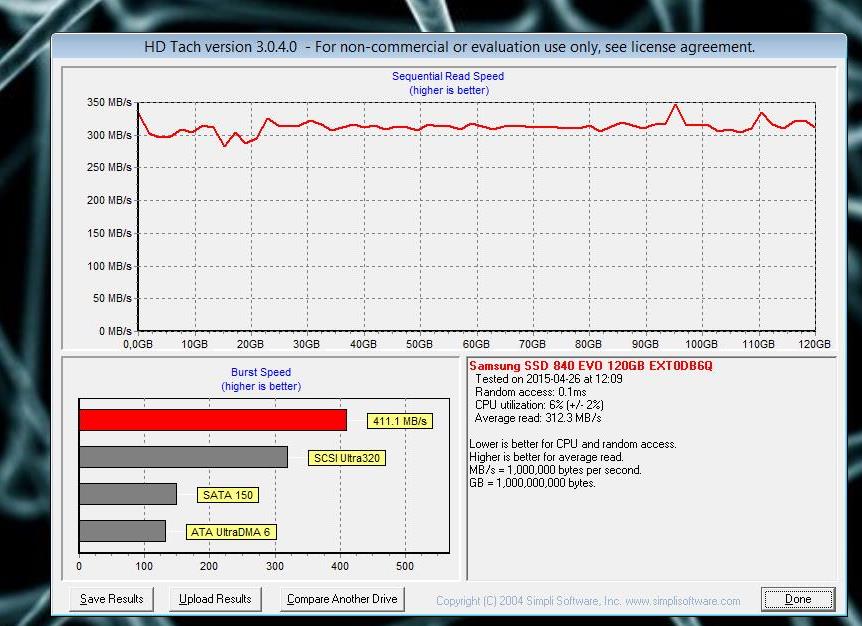Select the Samsung SSD 840 EVO drive title

click(x=591, y=365)
